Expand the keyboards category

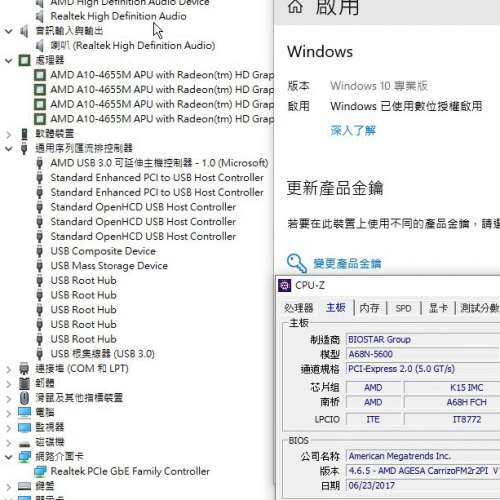pos(9,486)
